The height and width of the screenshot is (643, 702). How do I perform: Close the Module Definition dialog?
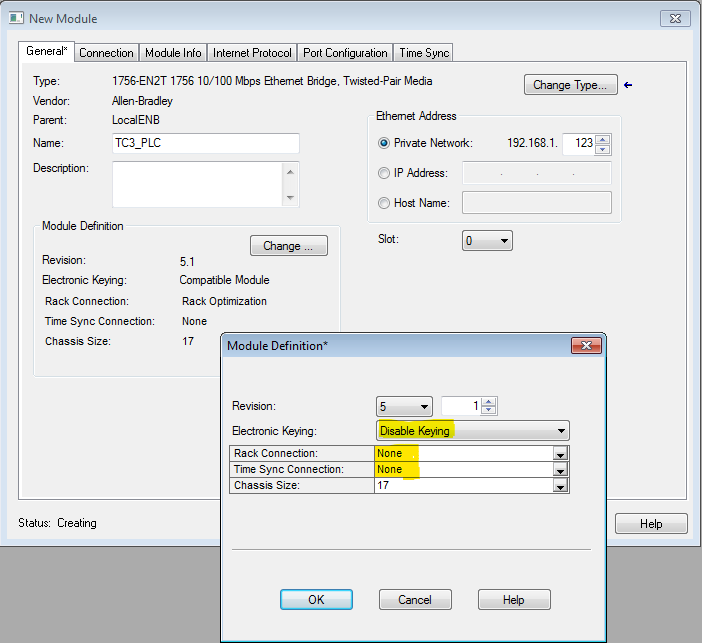point(586,346)
